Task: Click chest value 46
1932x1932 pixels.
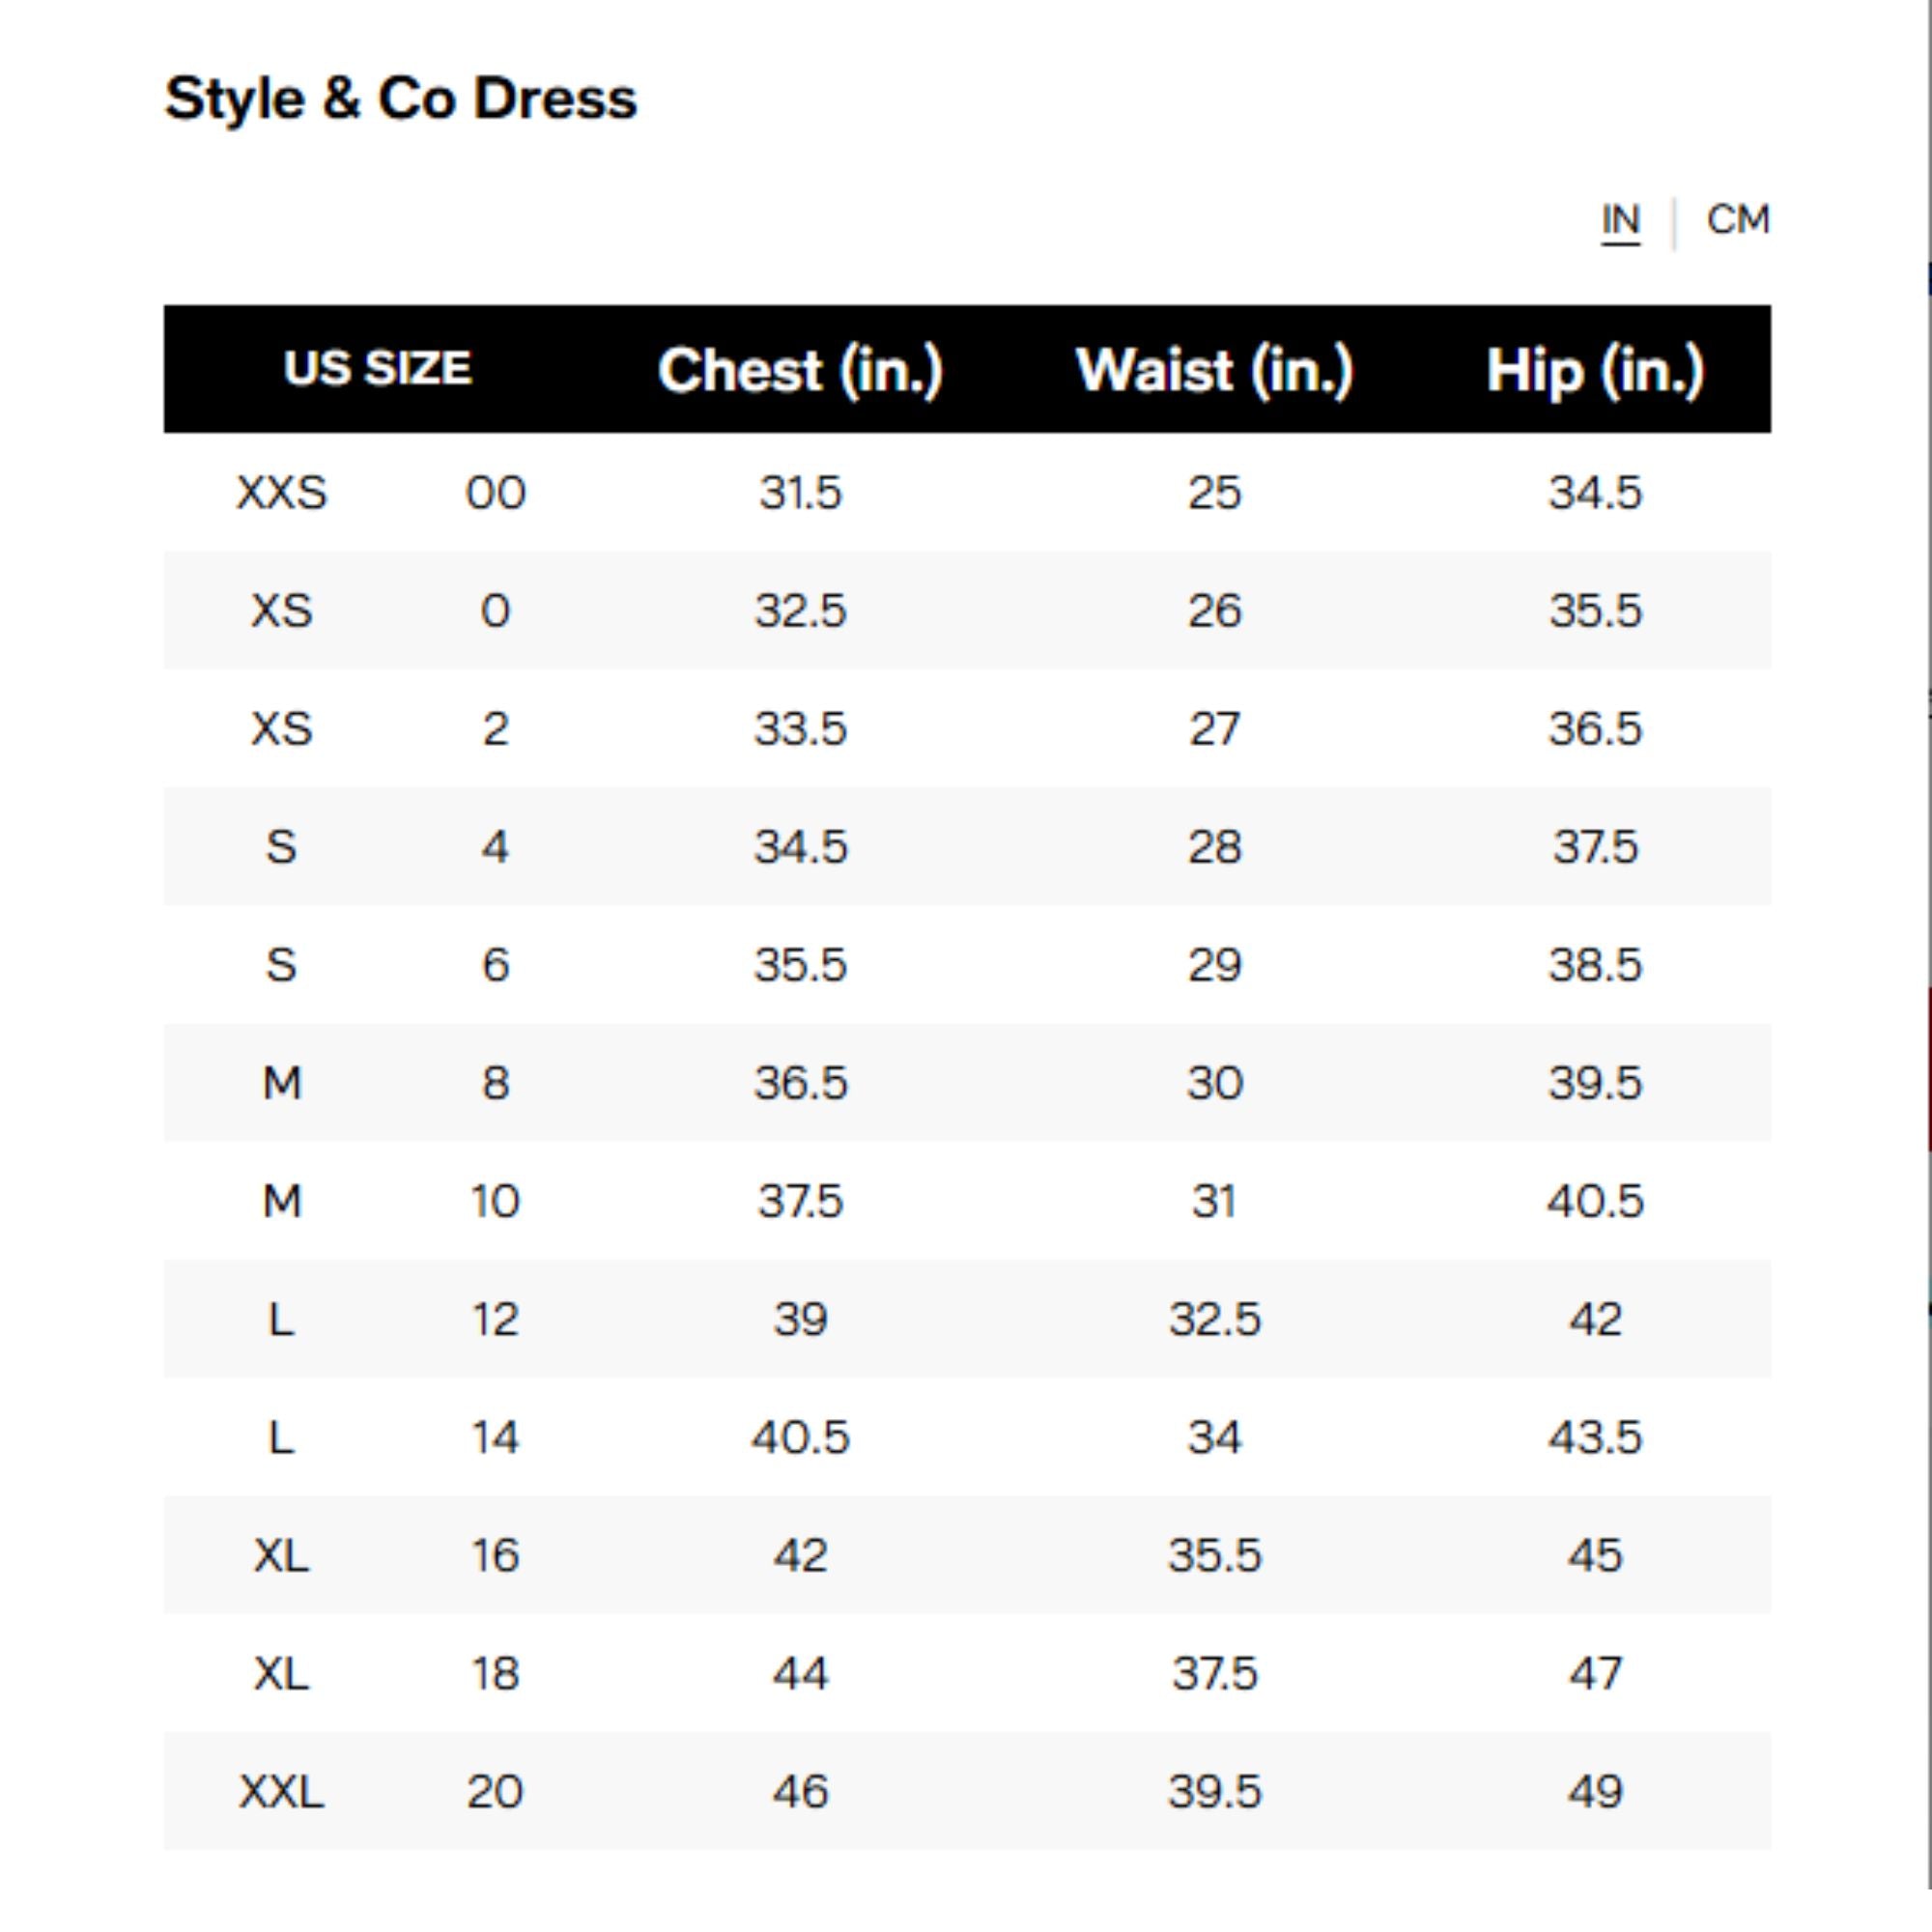Action: tap(800, 1791)
